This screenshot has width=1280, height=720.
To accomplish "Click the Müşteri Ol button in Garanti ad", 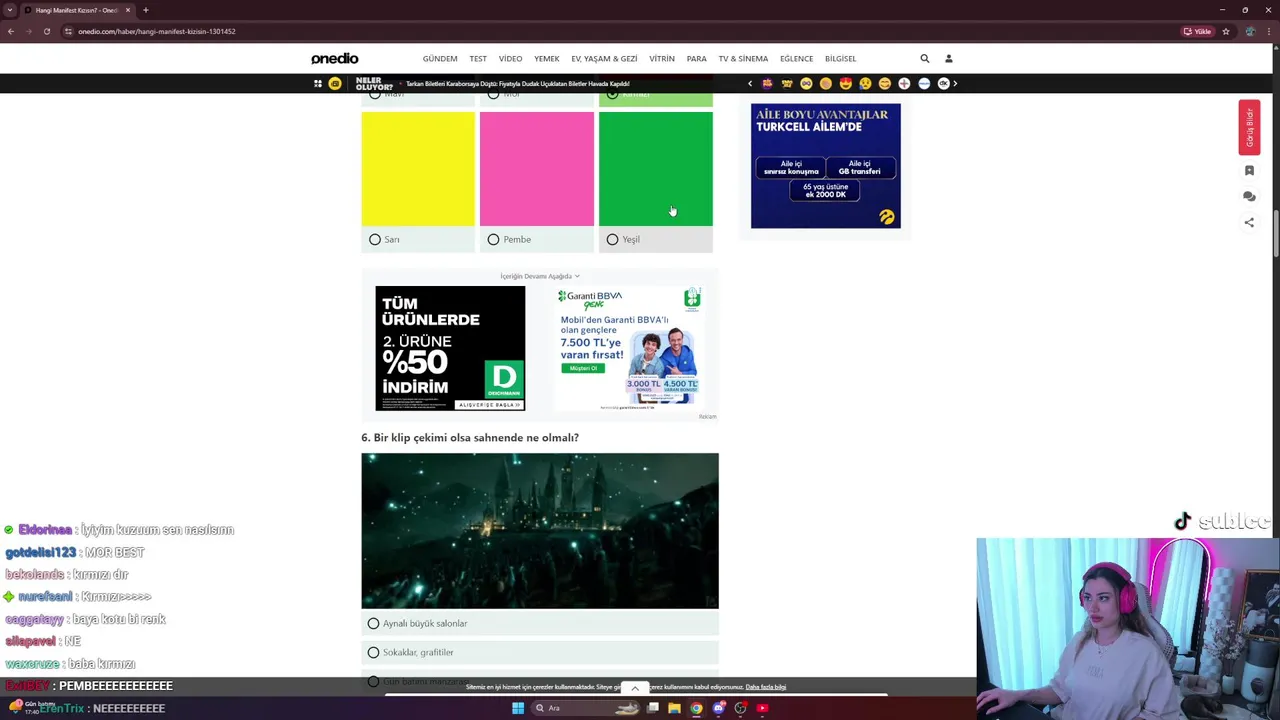I will click(x=583, y=368).
